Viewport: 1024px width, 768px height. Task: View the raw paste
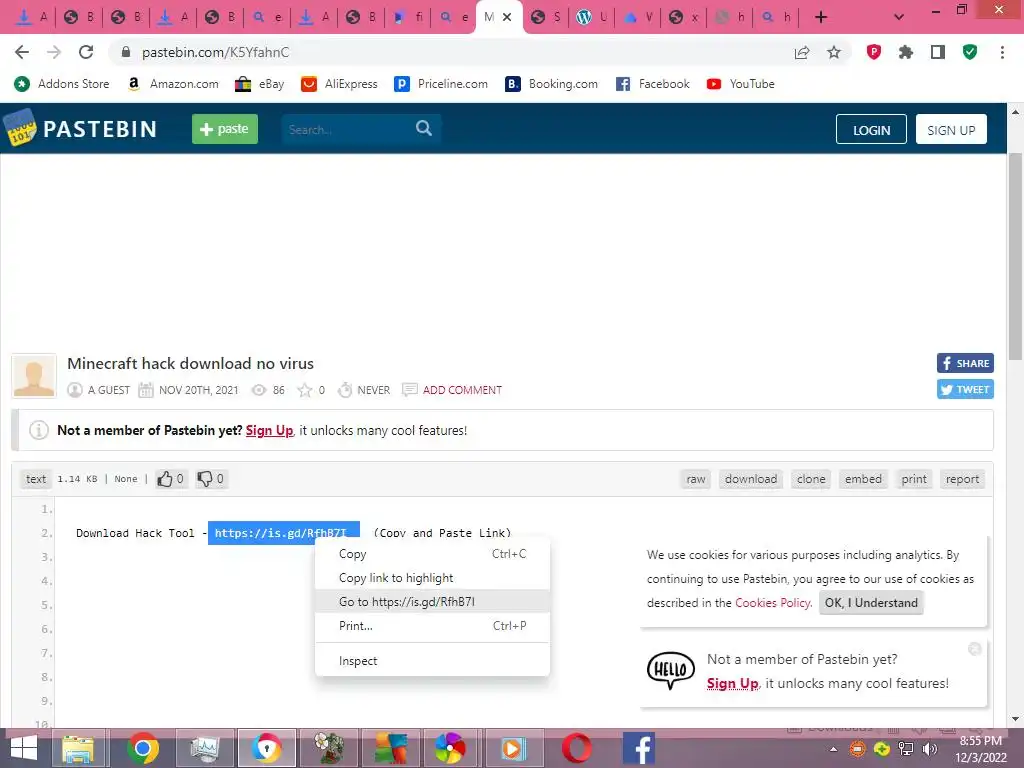[696, 479]
